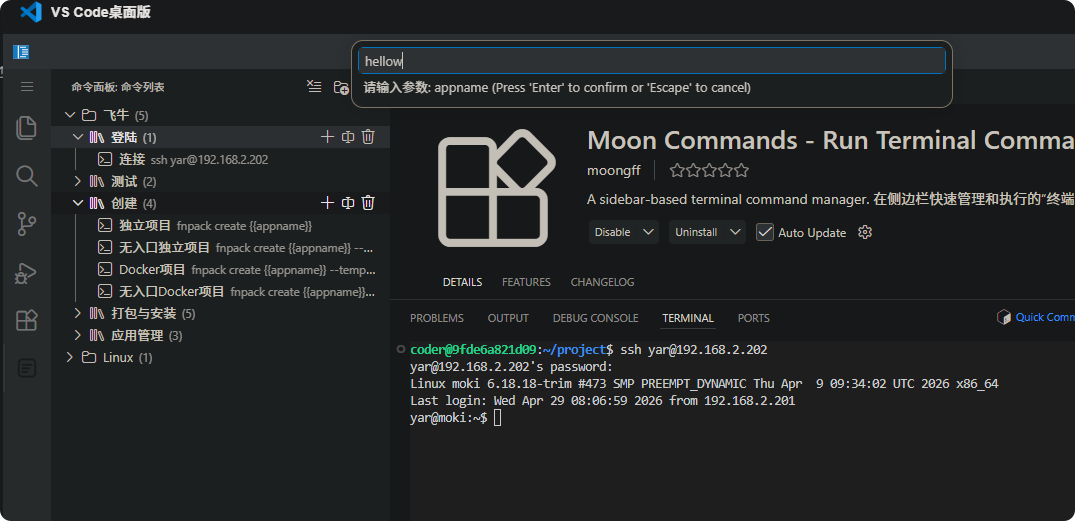Click the terminal icon beside 独立项目
Image resolution: width=1075 pixels, height=521 pixels.
pyautogui.click(x=105, y=225)
